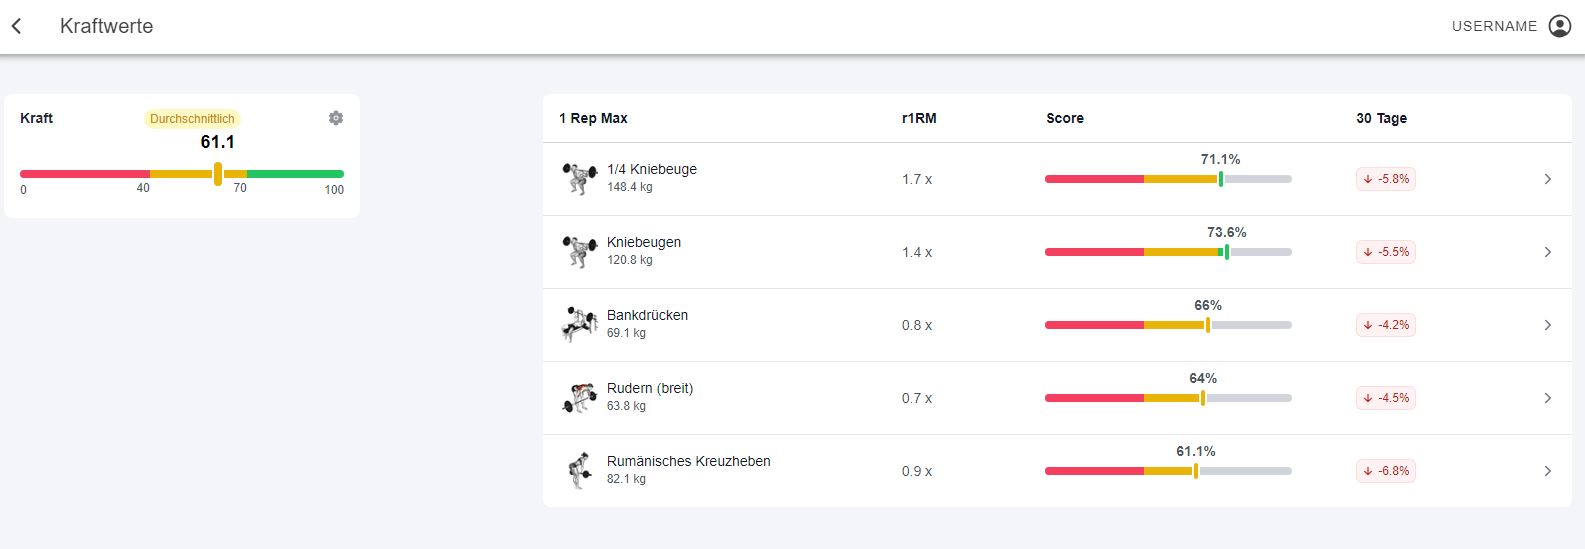Click the Durchschnittlich rating badge
Screen dimensions: 1585x549
click(x=192, y=118)
